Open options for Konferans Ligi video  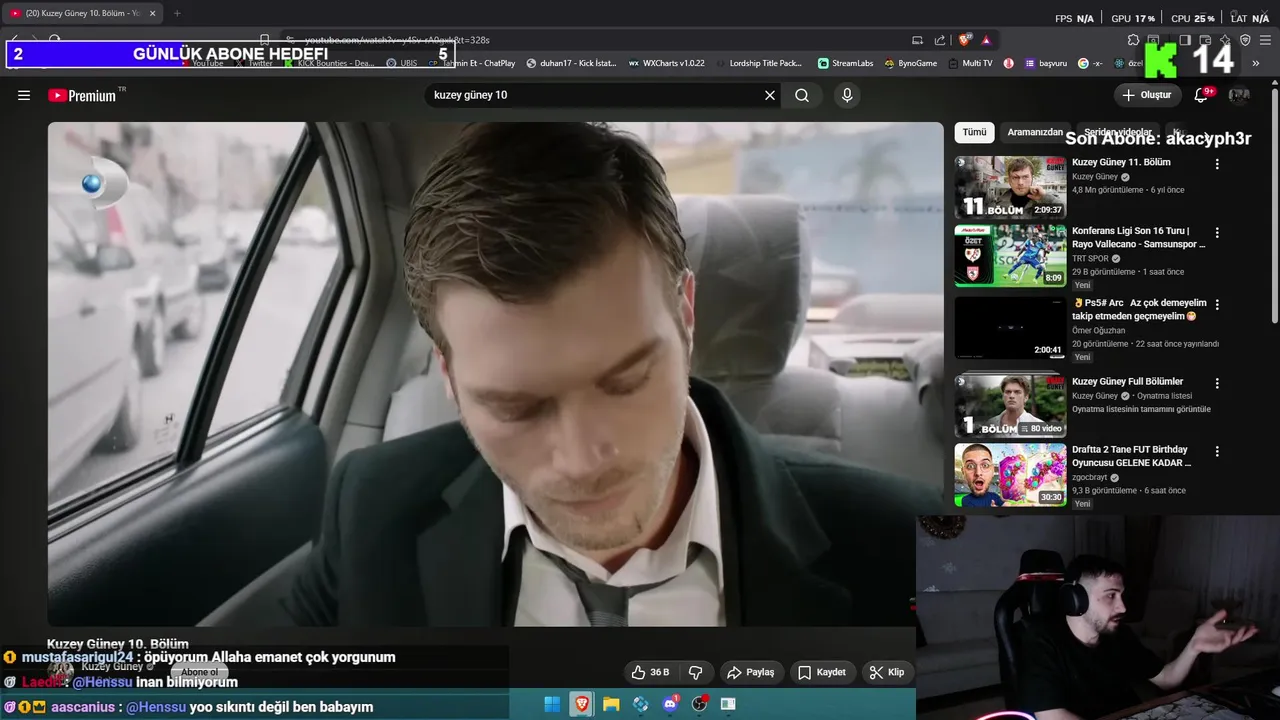pyautogui.click(x=1217, y=232)
